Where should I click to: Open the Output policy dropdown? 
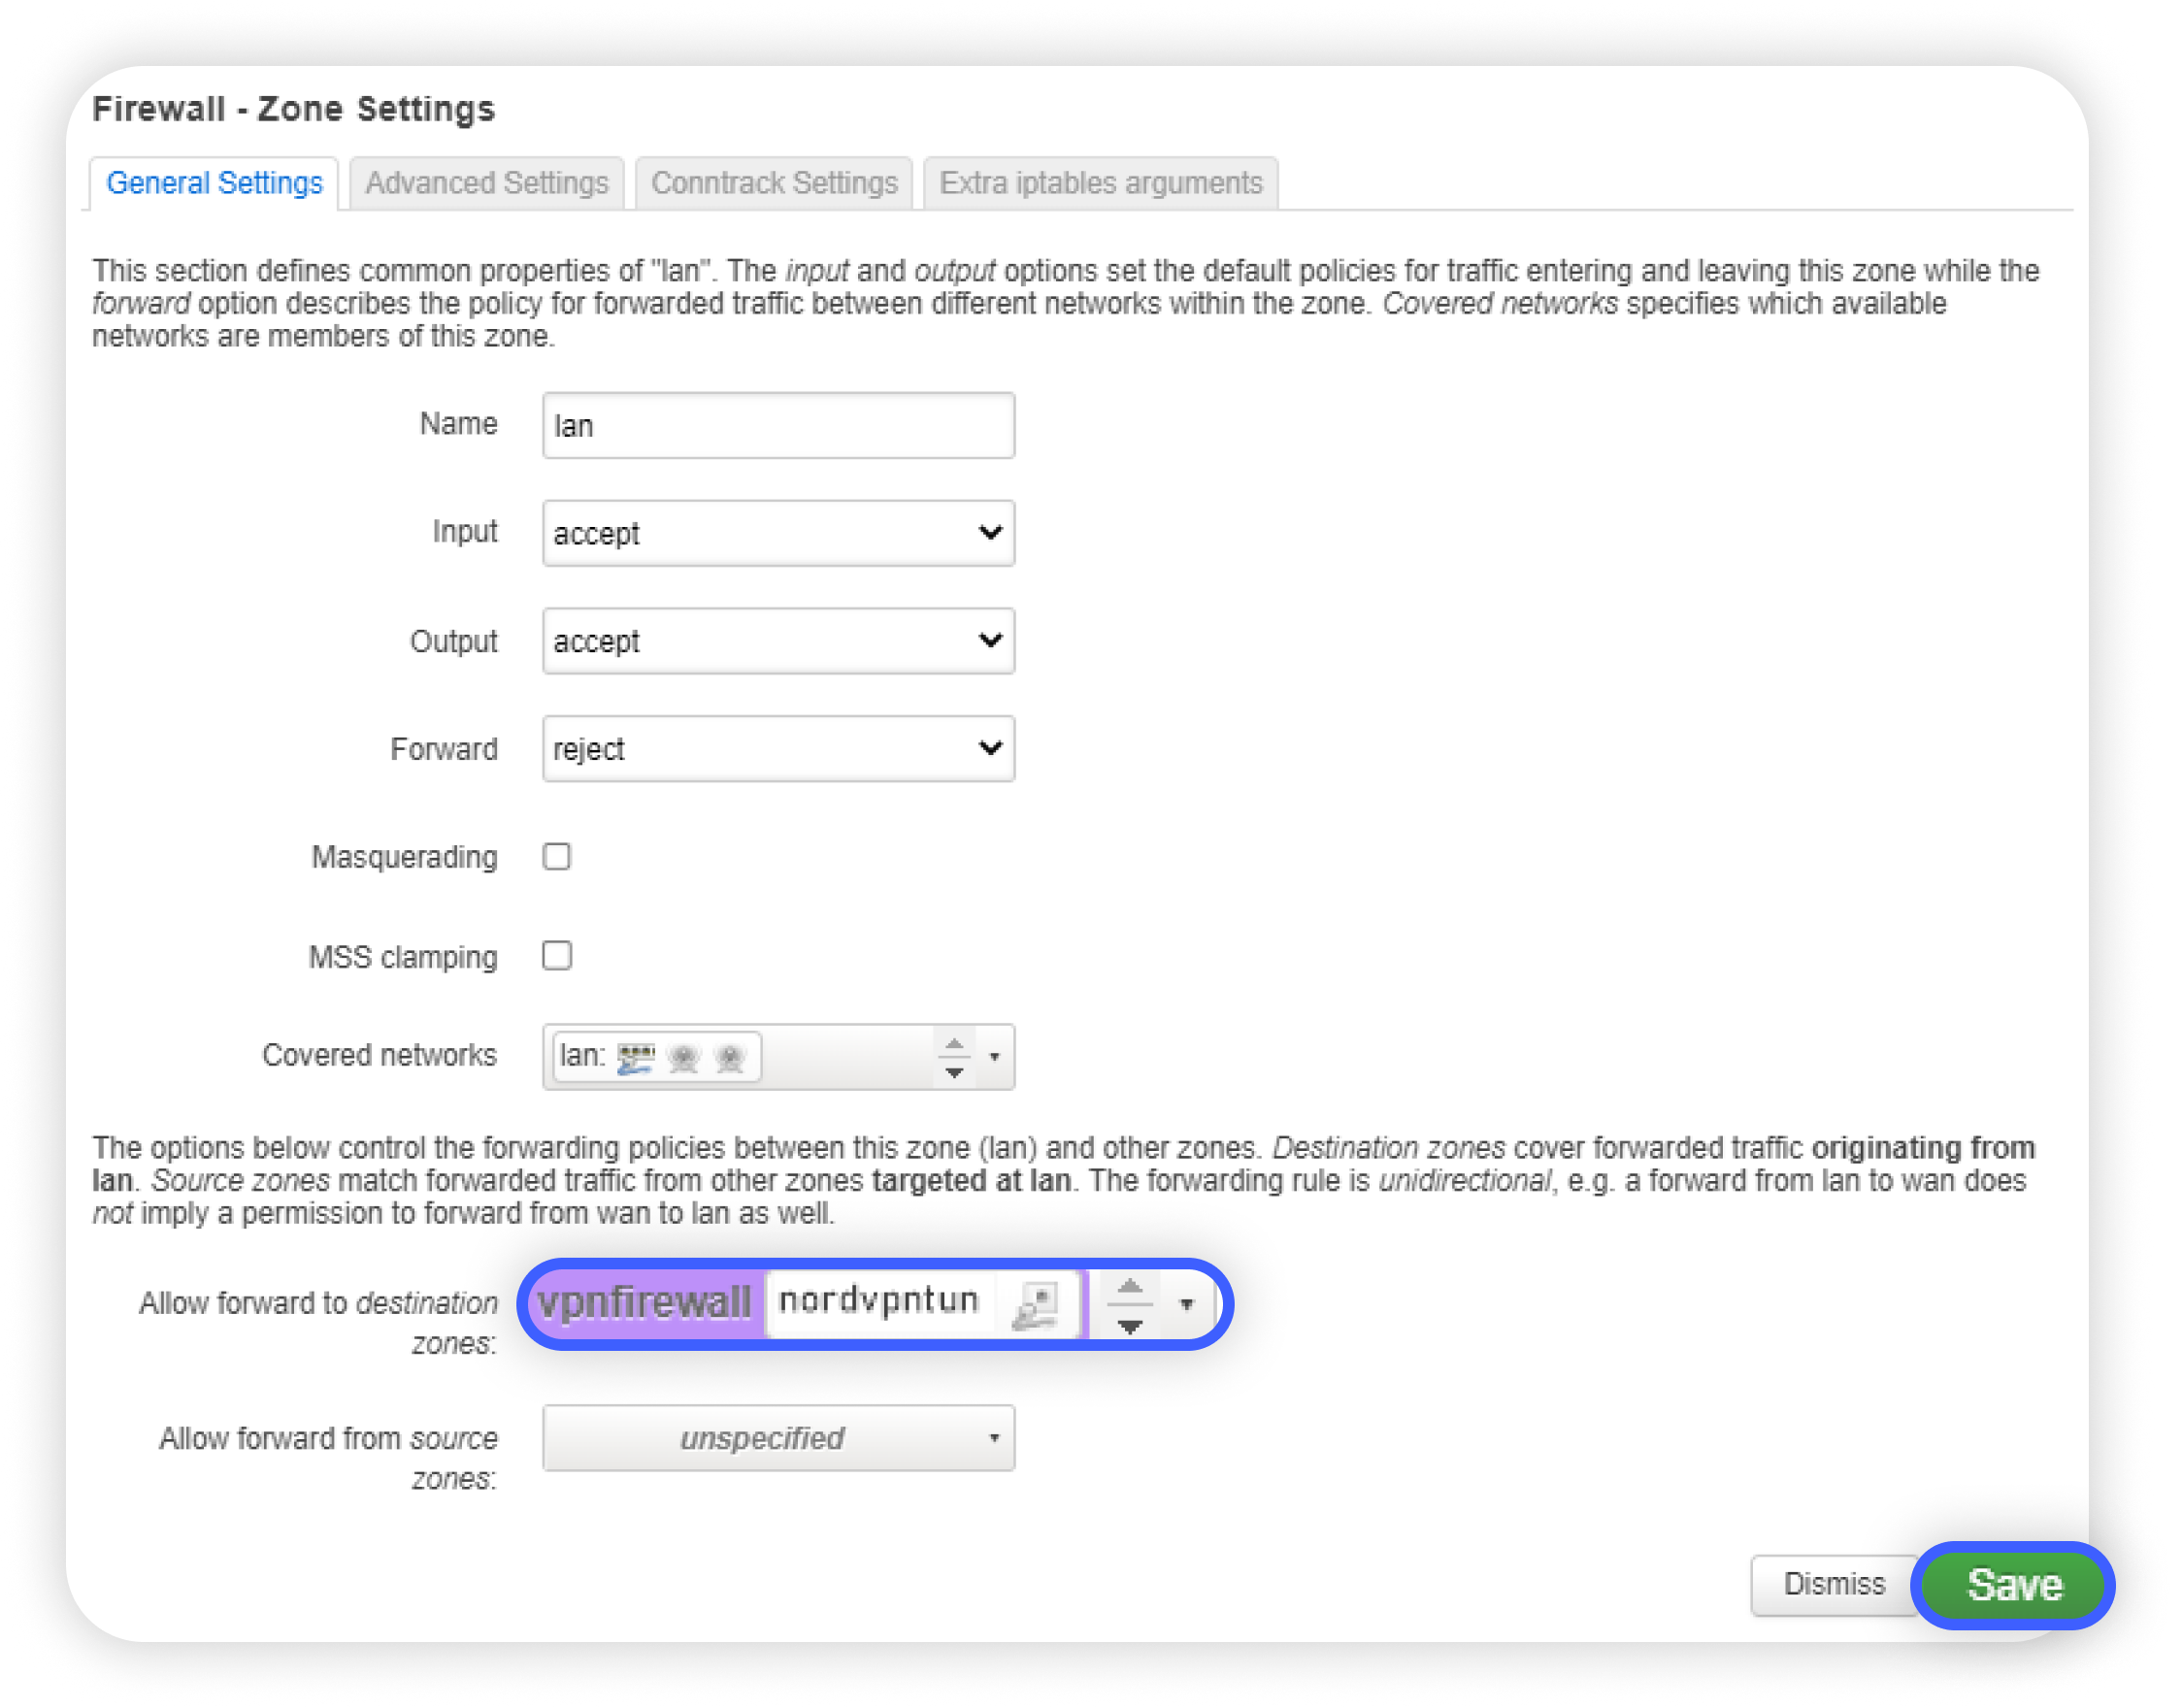pos(778,641)
